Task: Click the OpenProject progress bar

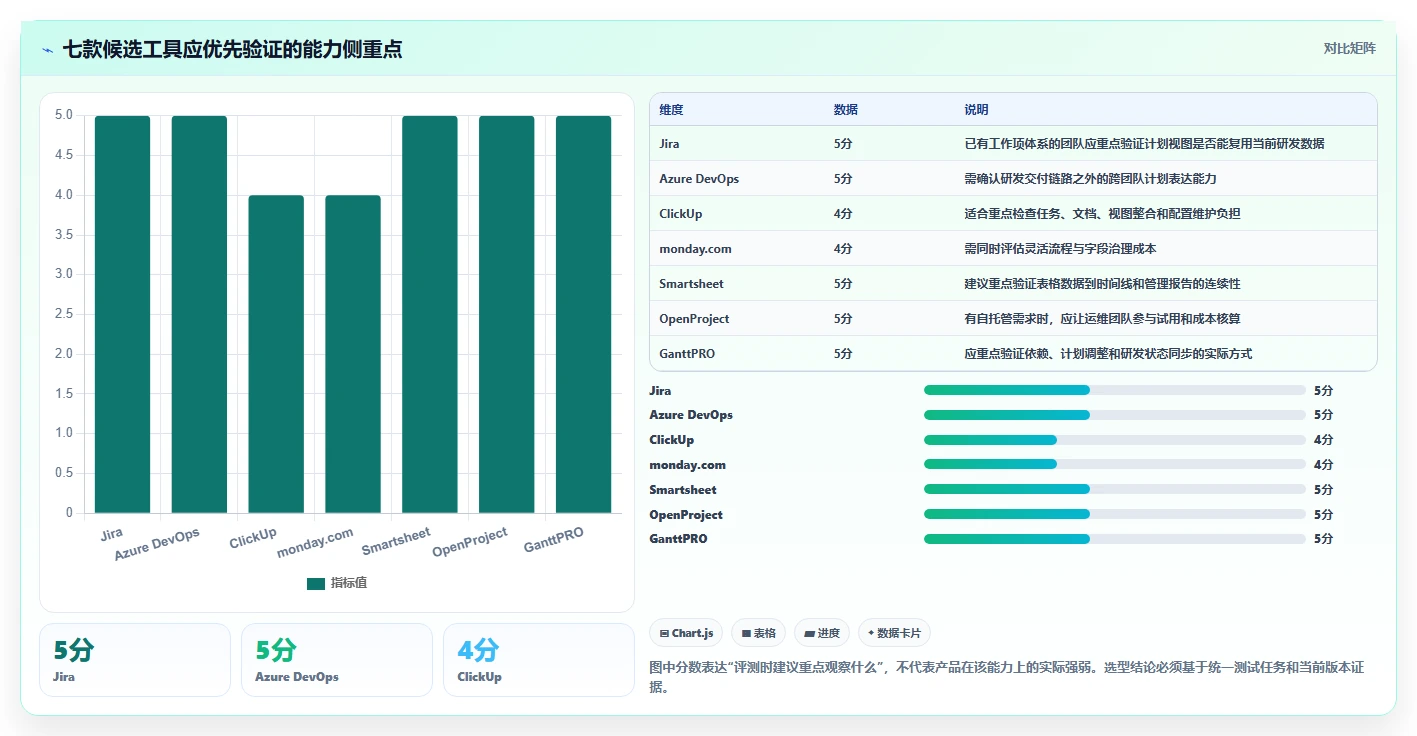Action: (1115, 514)
